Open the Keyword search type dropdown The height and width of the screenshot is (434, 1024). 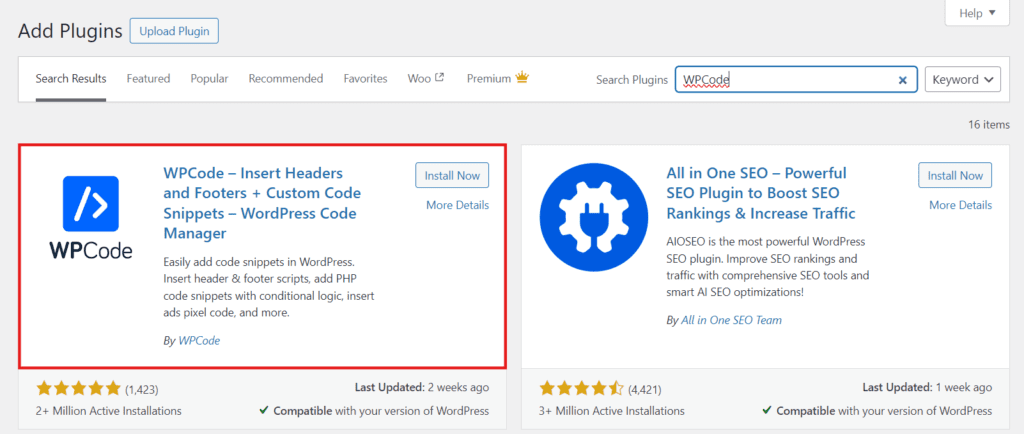point(963,80)
